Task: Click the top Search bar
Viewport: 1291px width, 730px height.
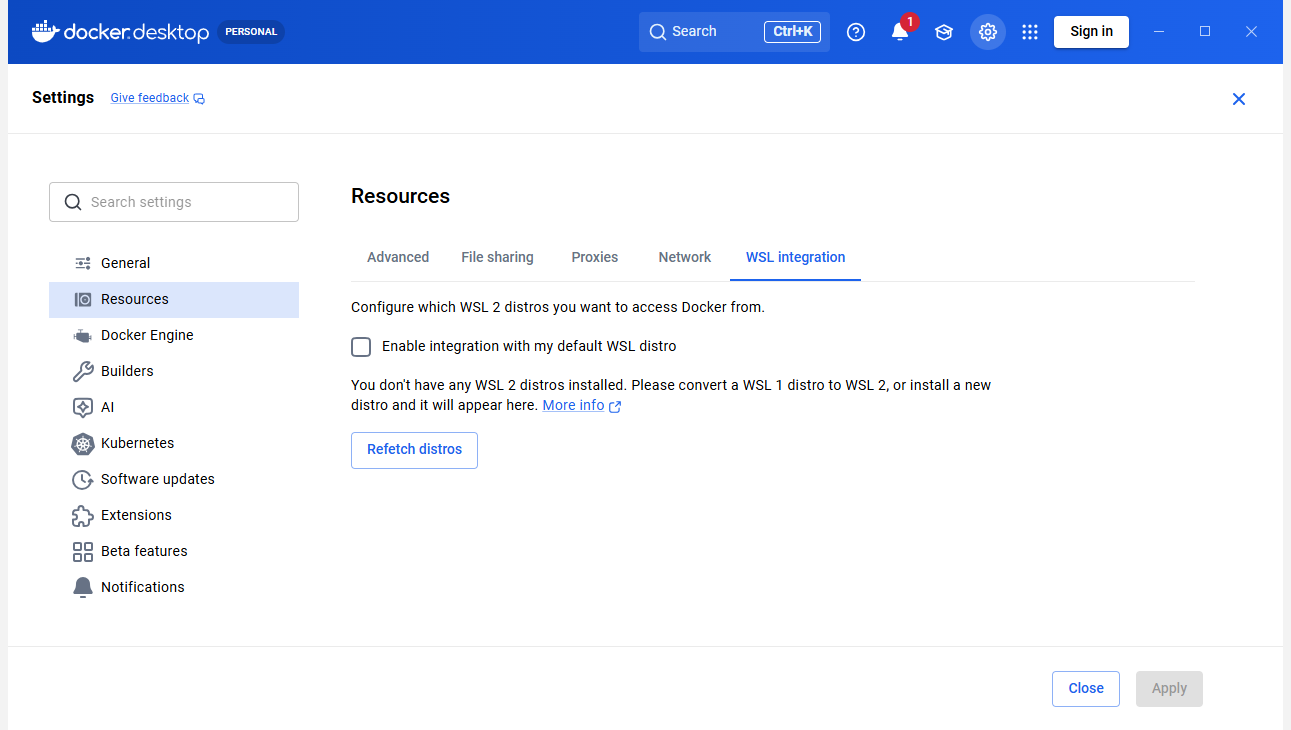Action: [734, 32]
